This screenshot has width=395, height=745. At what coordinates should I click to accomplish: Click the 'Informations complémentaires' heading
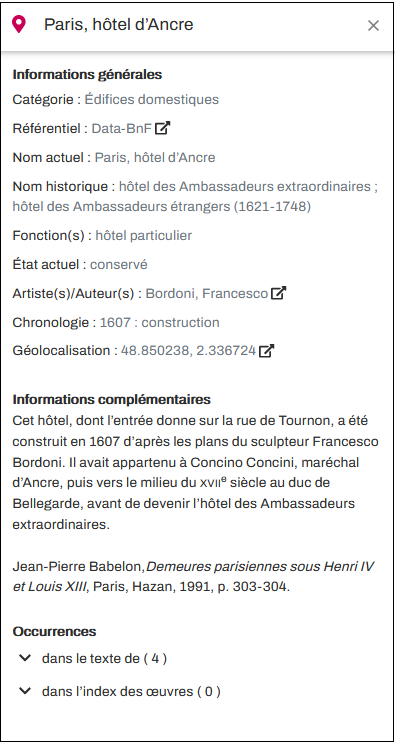pyautogui.click(x=112, y=399)
